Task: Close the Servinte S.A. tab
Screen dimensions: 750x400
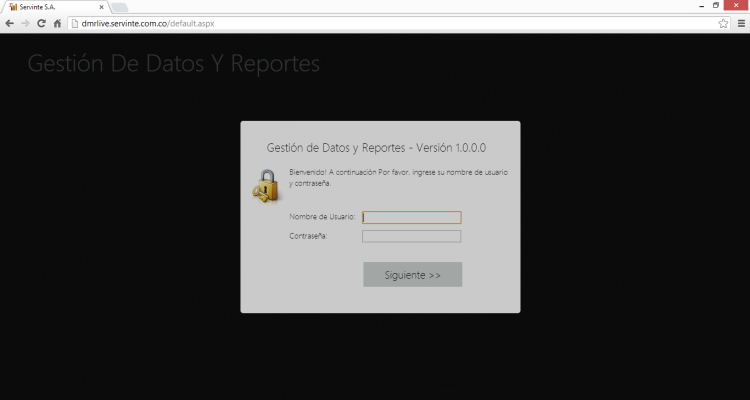Action: tap(100, 7)
